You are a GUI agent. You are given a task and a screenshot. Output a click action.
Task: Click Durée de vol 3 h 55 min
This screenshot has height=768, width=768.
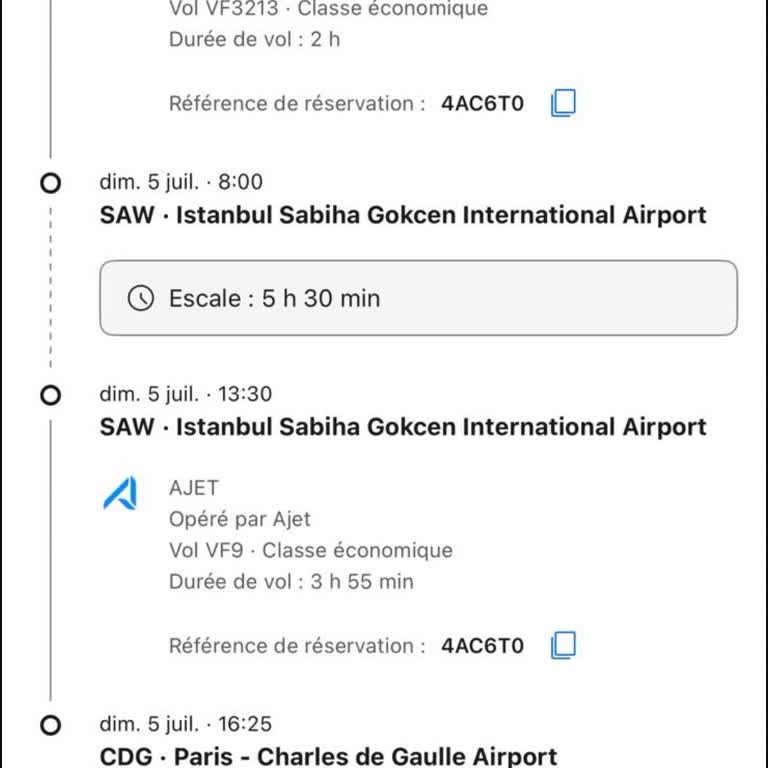click(291, 581)
